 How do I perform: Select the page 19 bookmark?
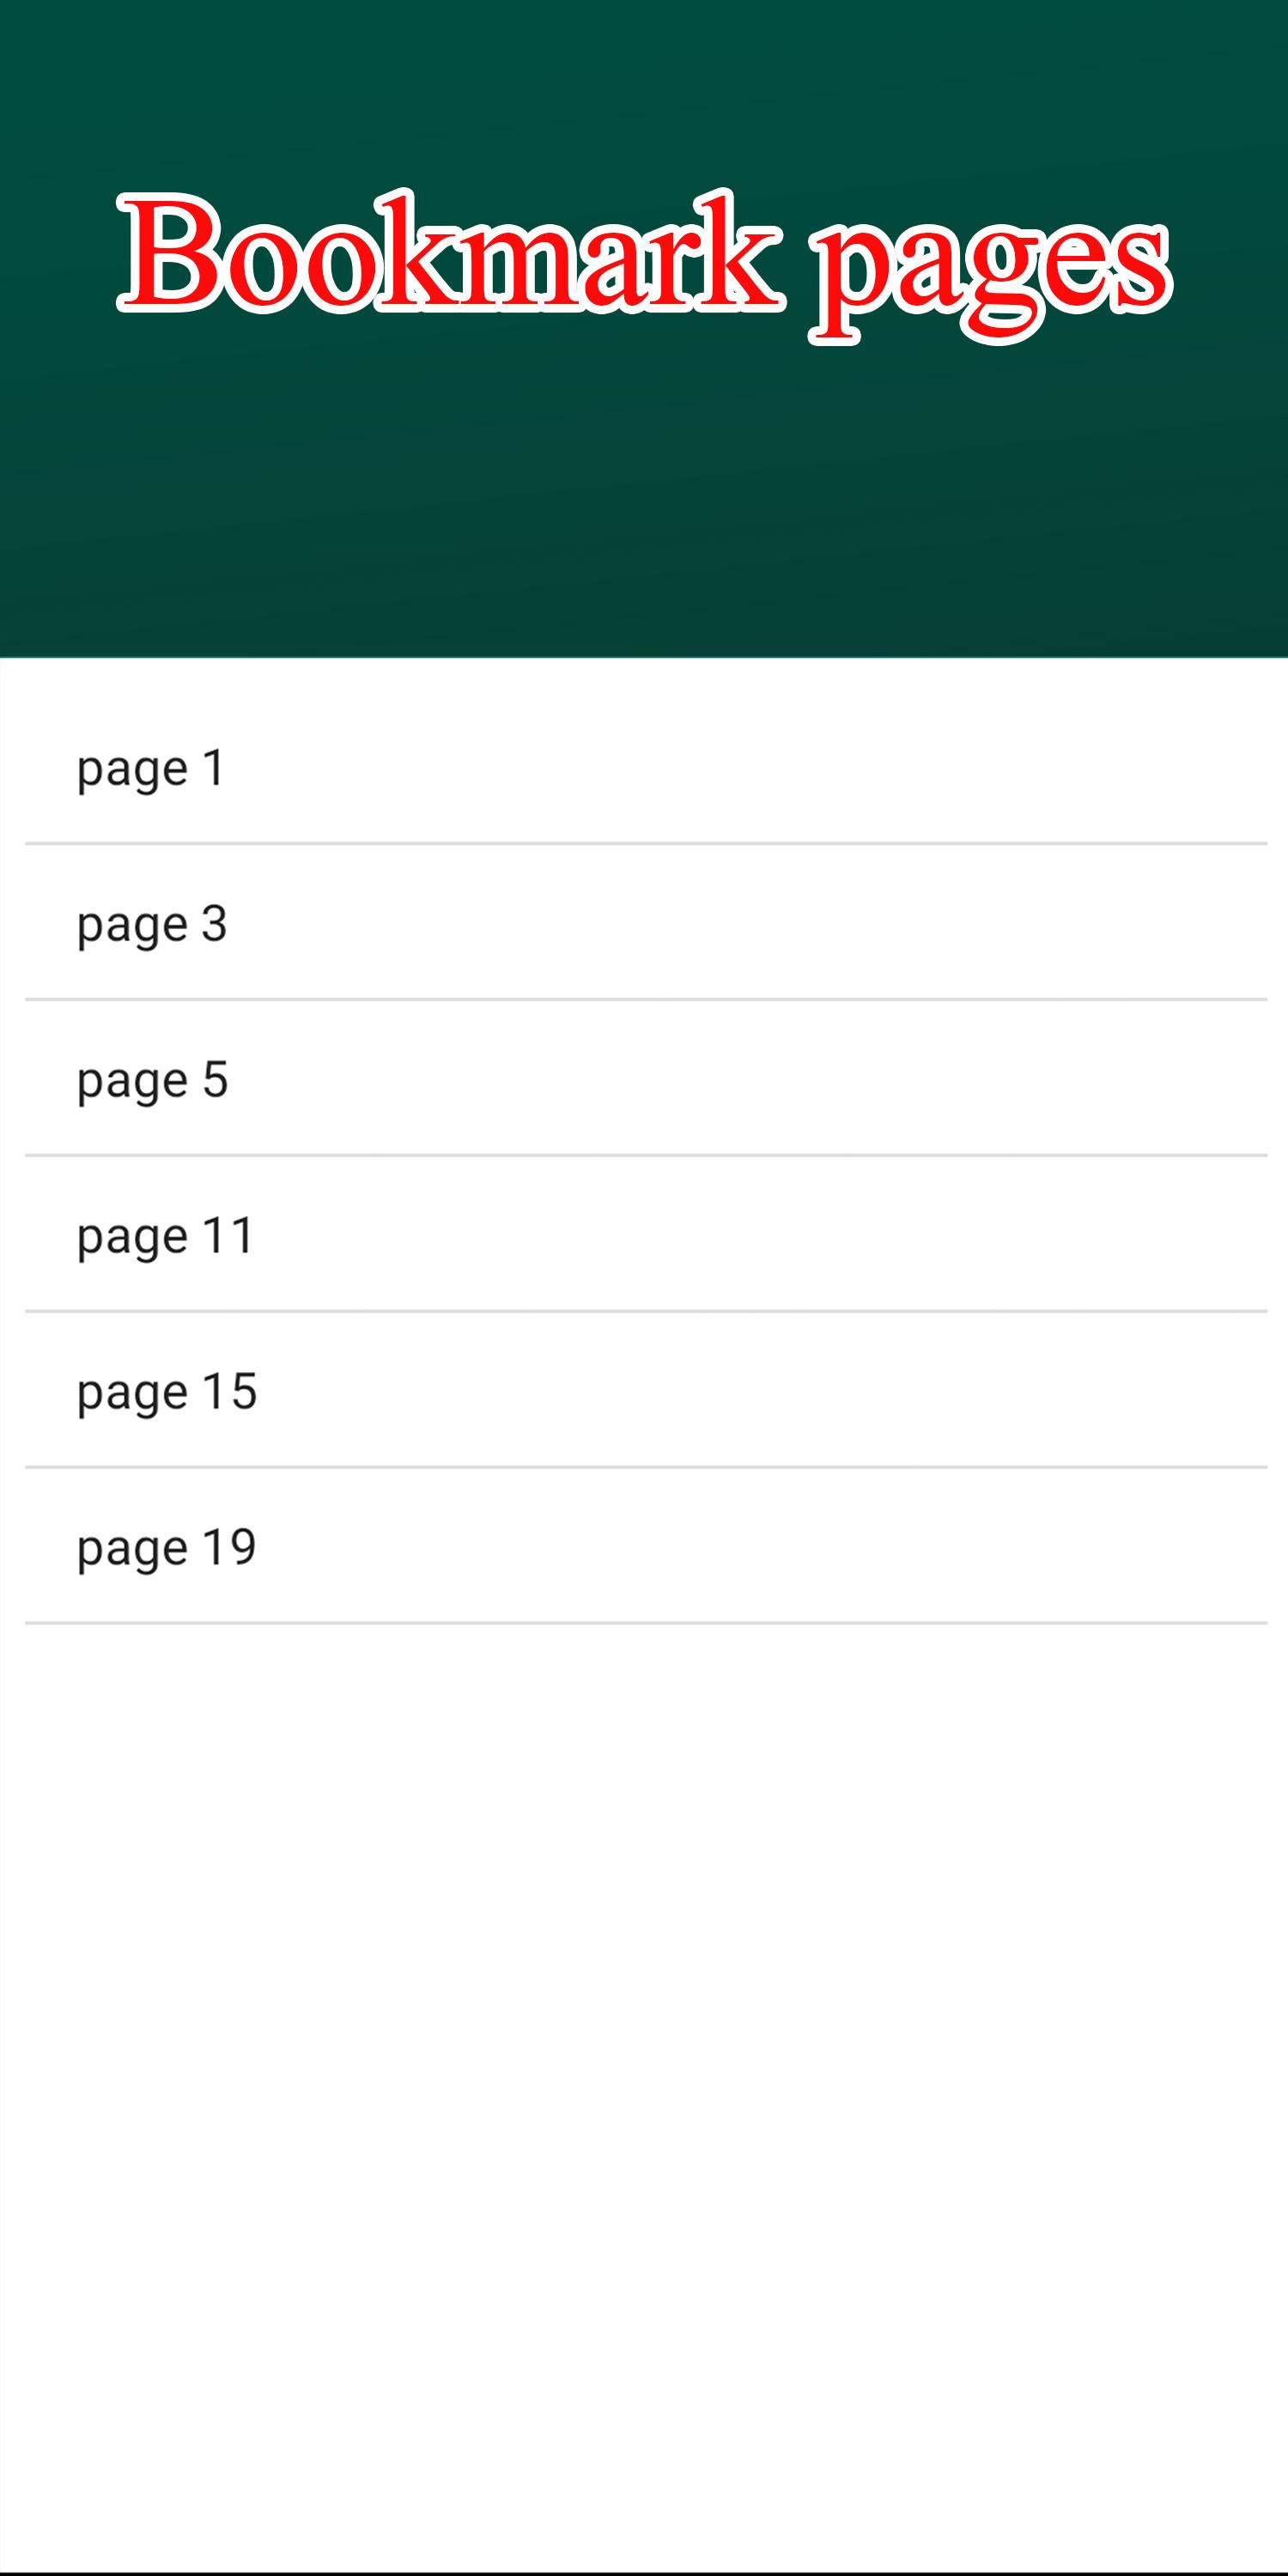click(645, 1546)
